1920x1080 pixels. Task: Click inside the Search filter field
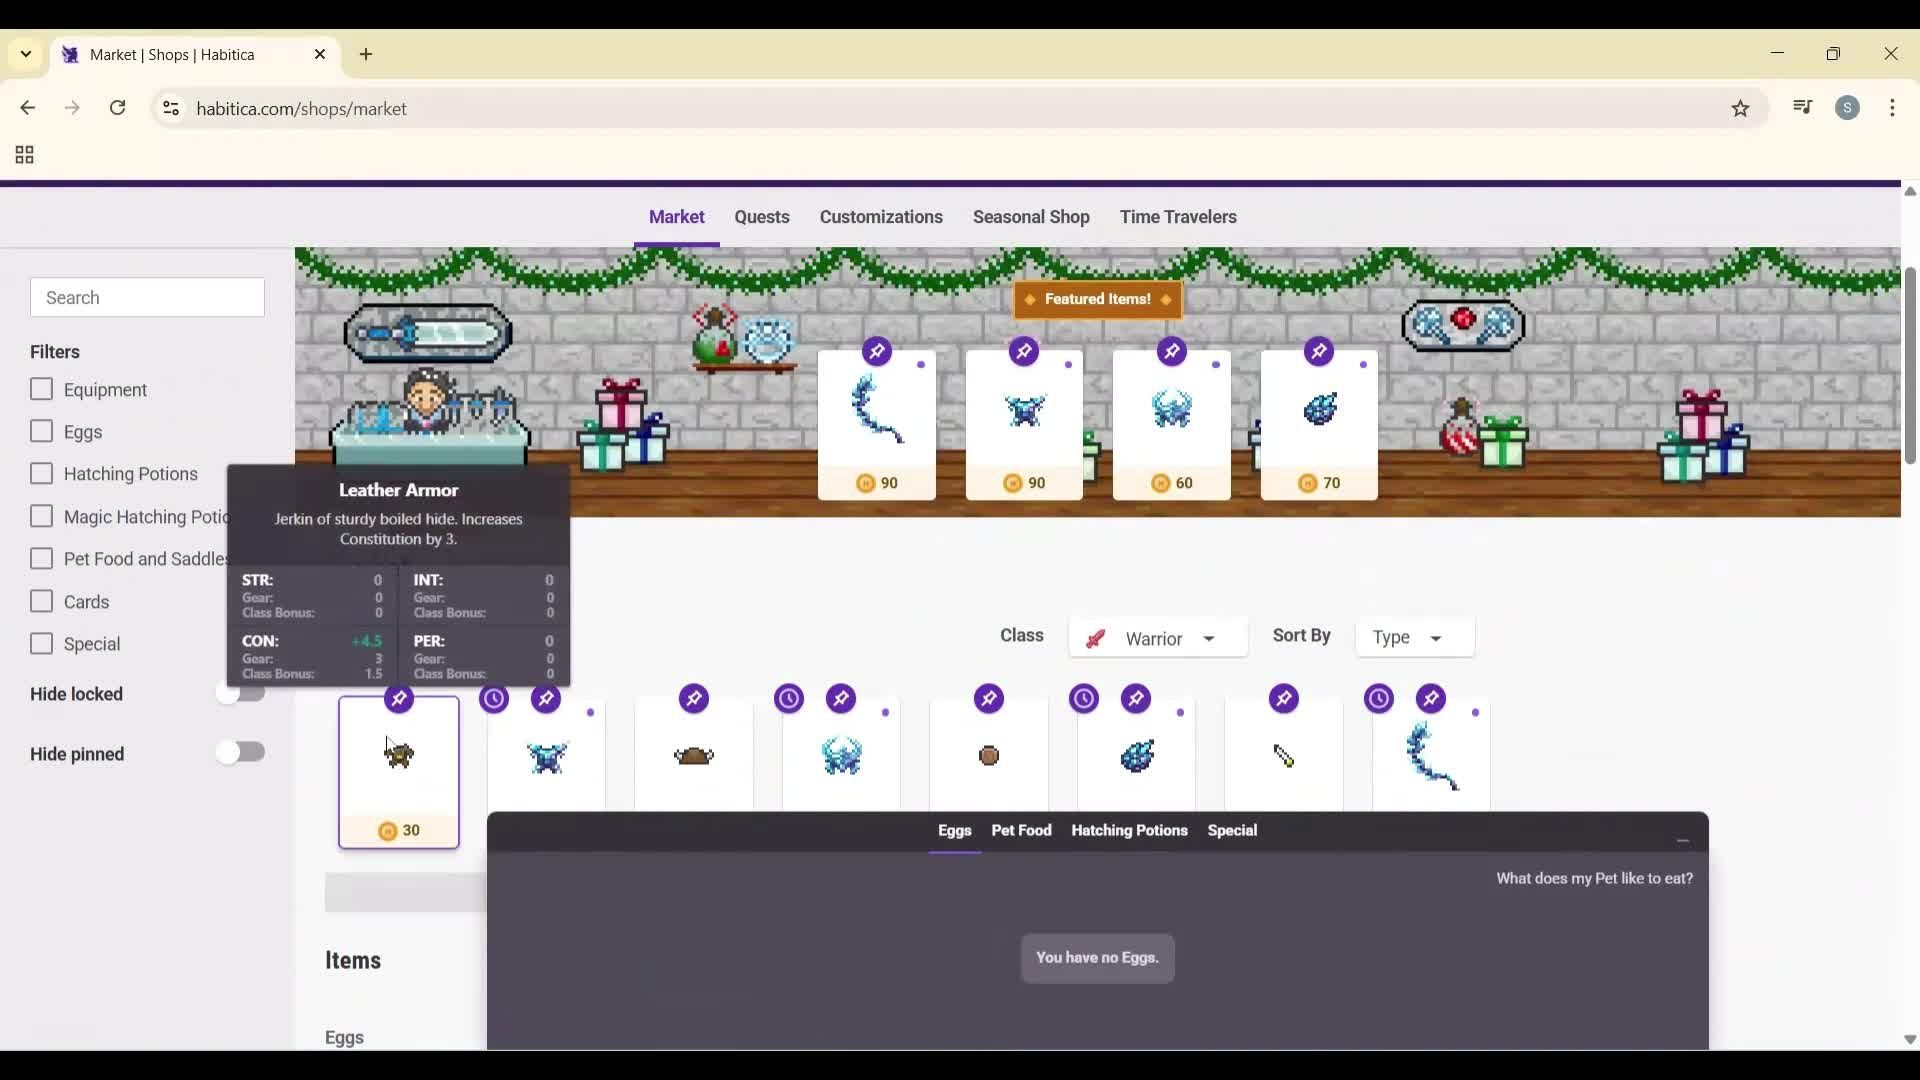147,297
